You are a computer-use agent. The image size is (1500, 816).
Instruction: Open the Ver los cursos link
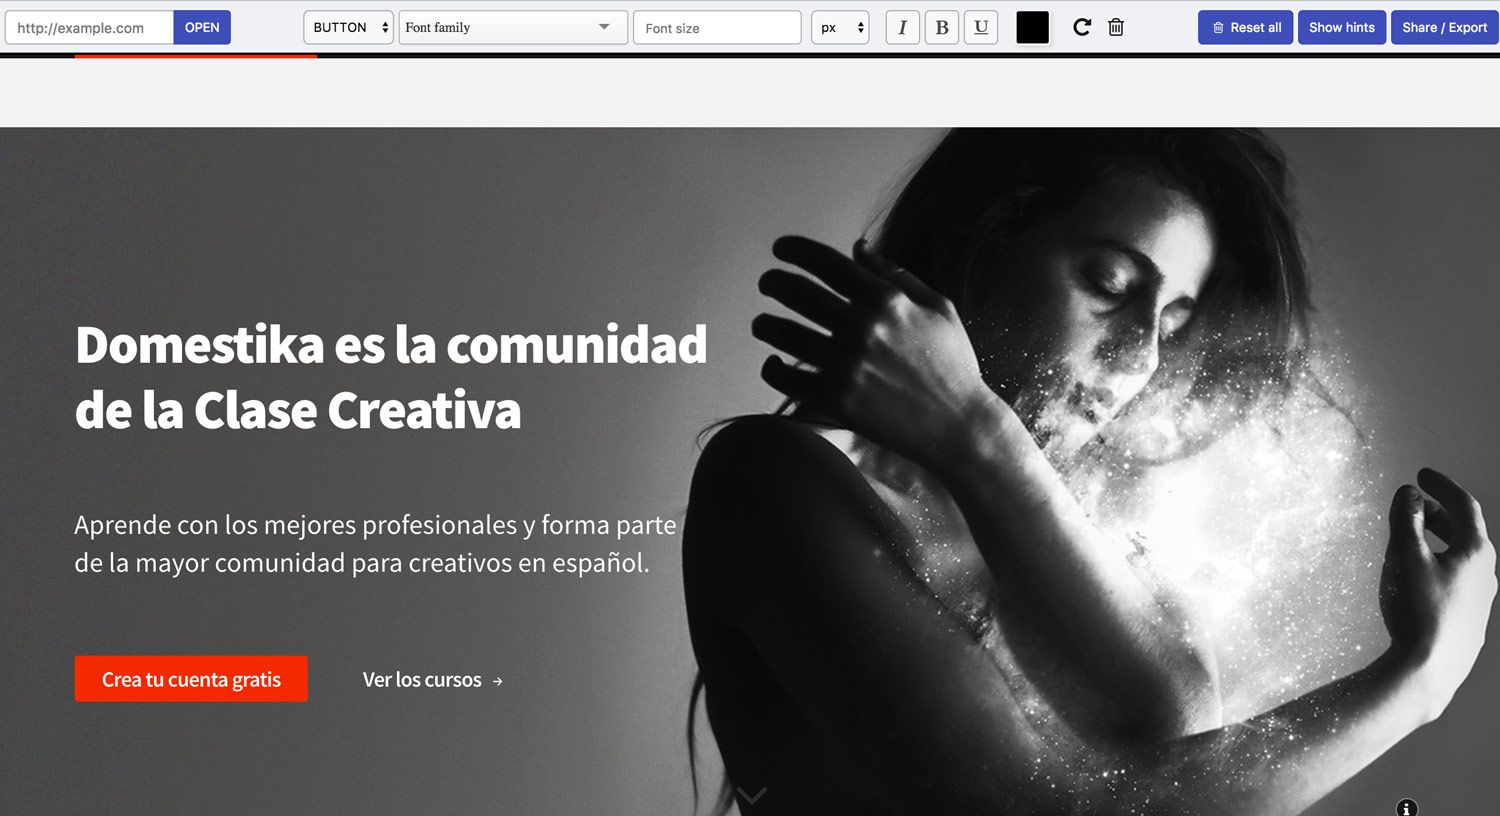433,680
